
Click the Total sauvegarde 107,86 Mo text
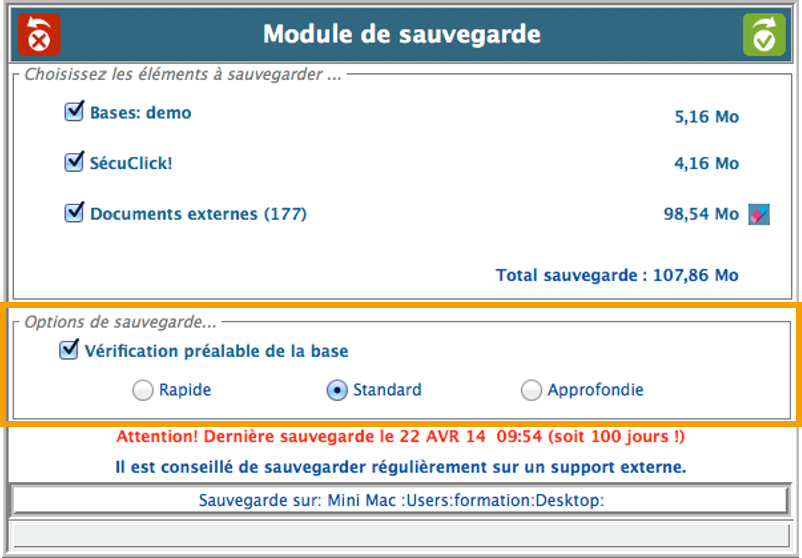pyautogui.click(x=617, y=275)
